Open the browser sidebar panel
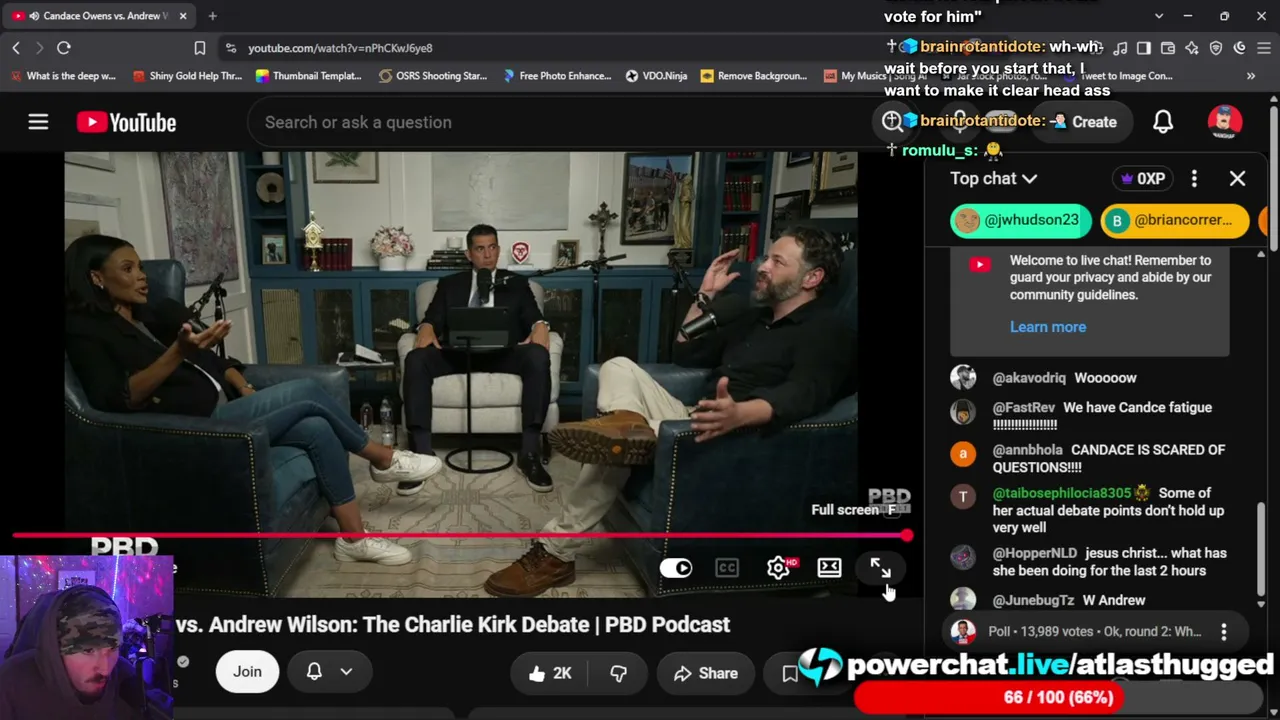Image resolution: width=1280 pixels, height=720 pixels. coord(1144,48)
